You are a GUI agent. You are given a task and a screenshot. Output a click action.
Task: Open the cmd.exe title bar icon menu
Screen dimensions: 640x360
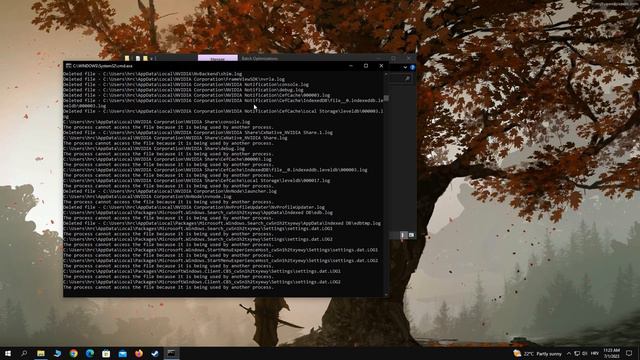coord(69,66)
